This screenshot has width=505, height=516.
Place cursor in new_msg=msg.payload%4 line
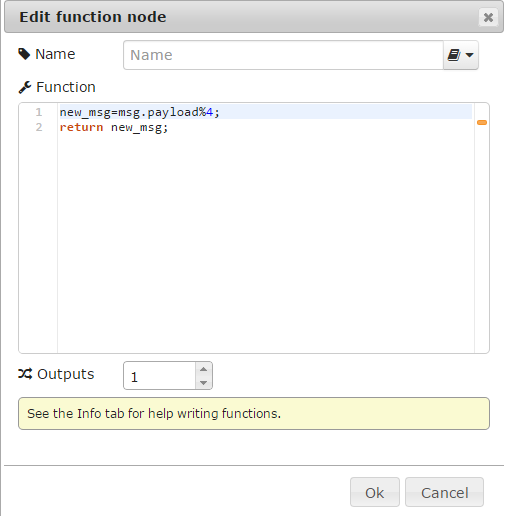coord(139,112)
